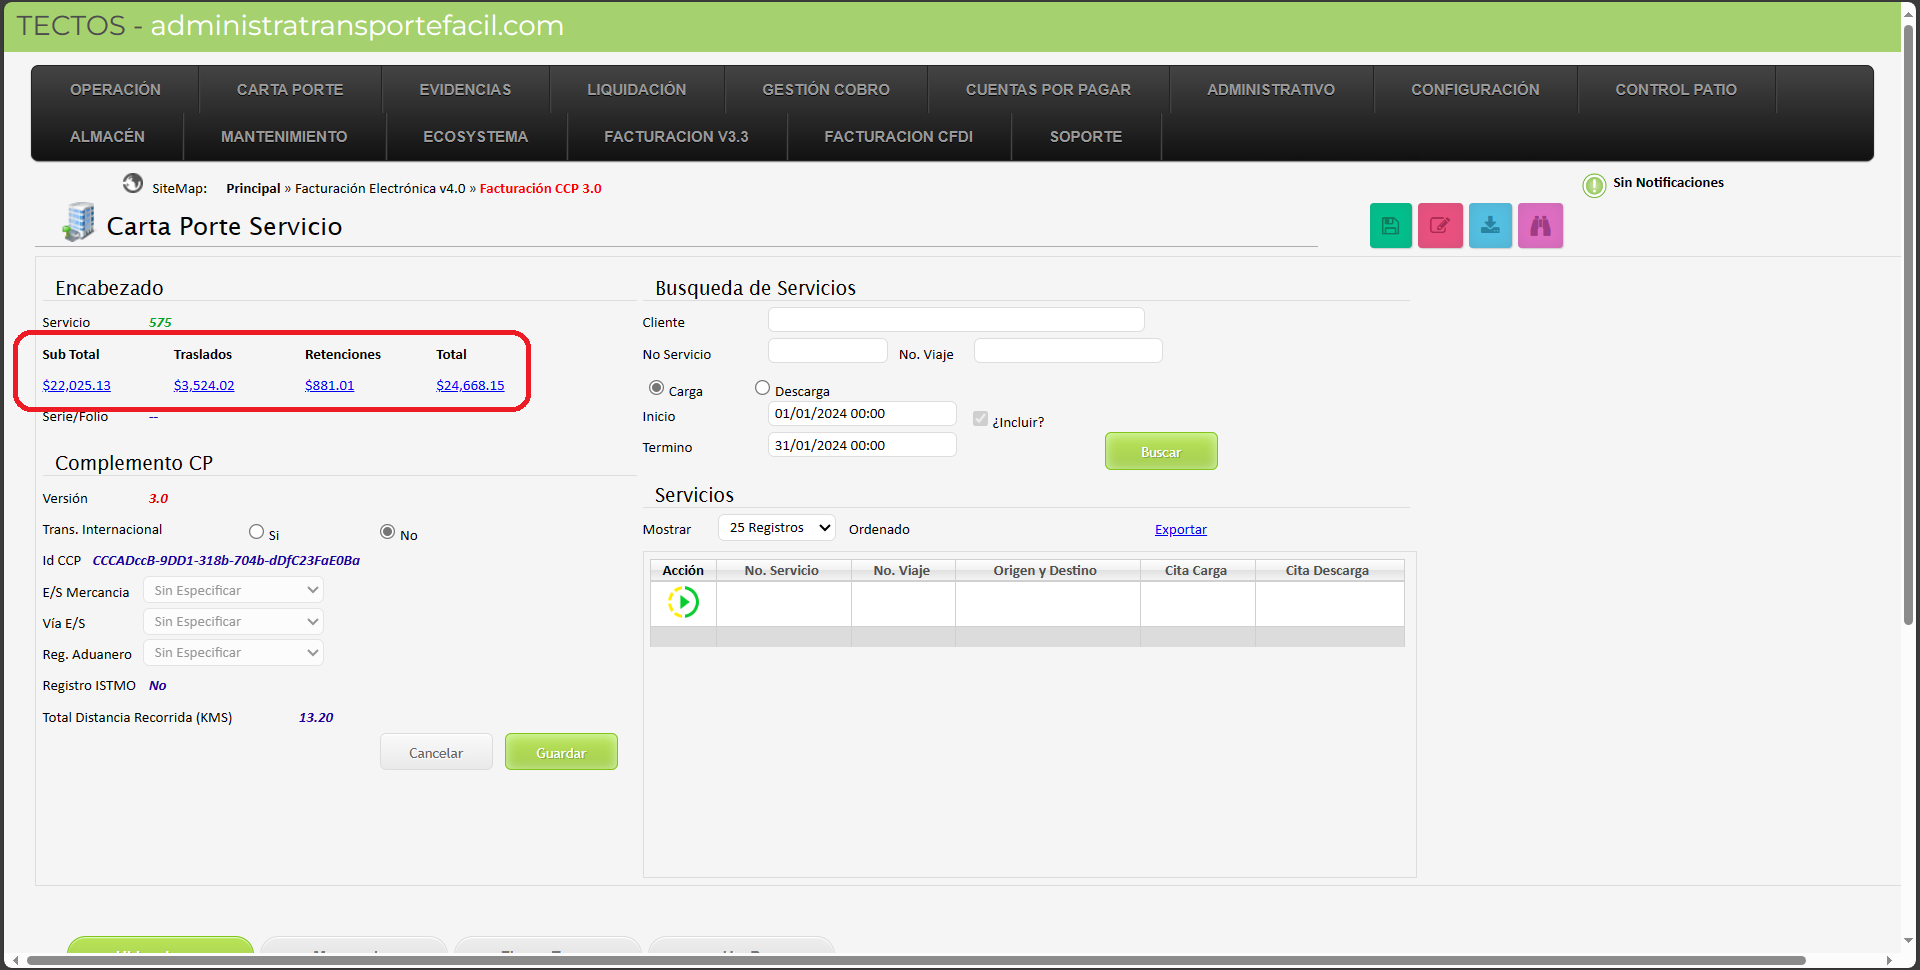Image resolution: width=1920 pixels, height=970 pixels.
Task: Select Si for Trans. Internacional
Action: tap(257, 532)
